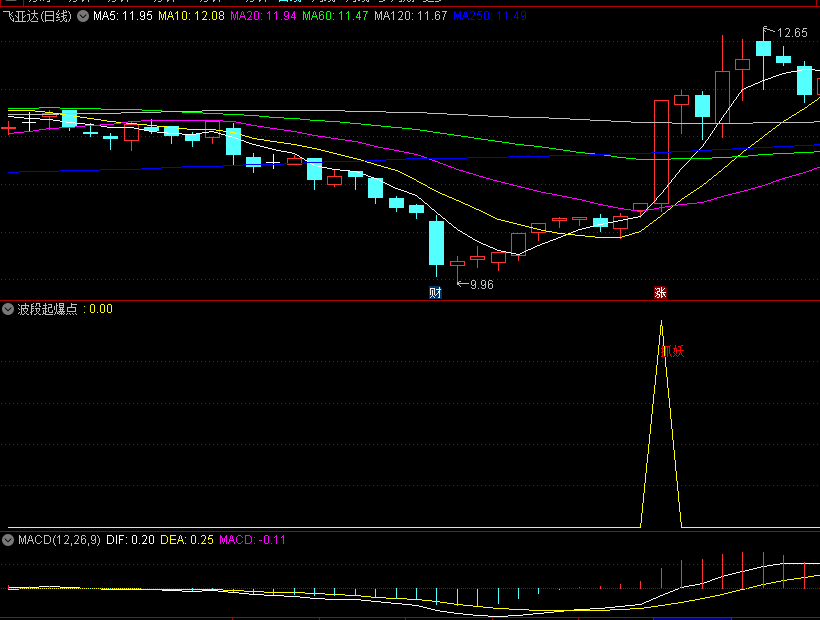Click the red 涨 limit-up marker icon

click(660, 293)
